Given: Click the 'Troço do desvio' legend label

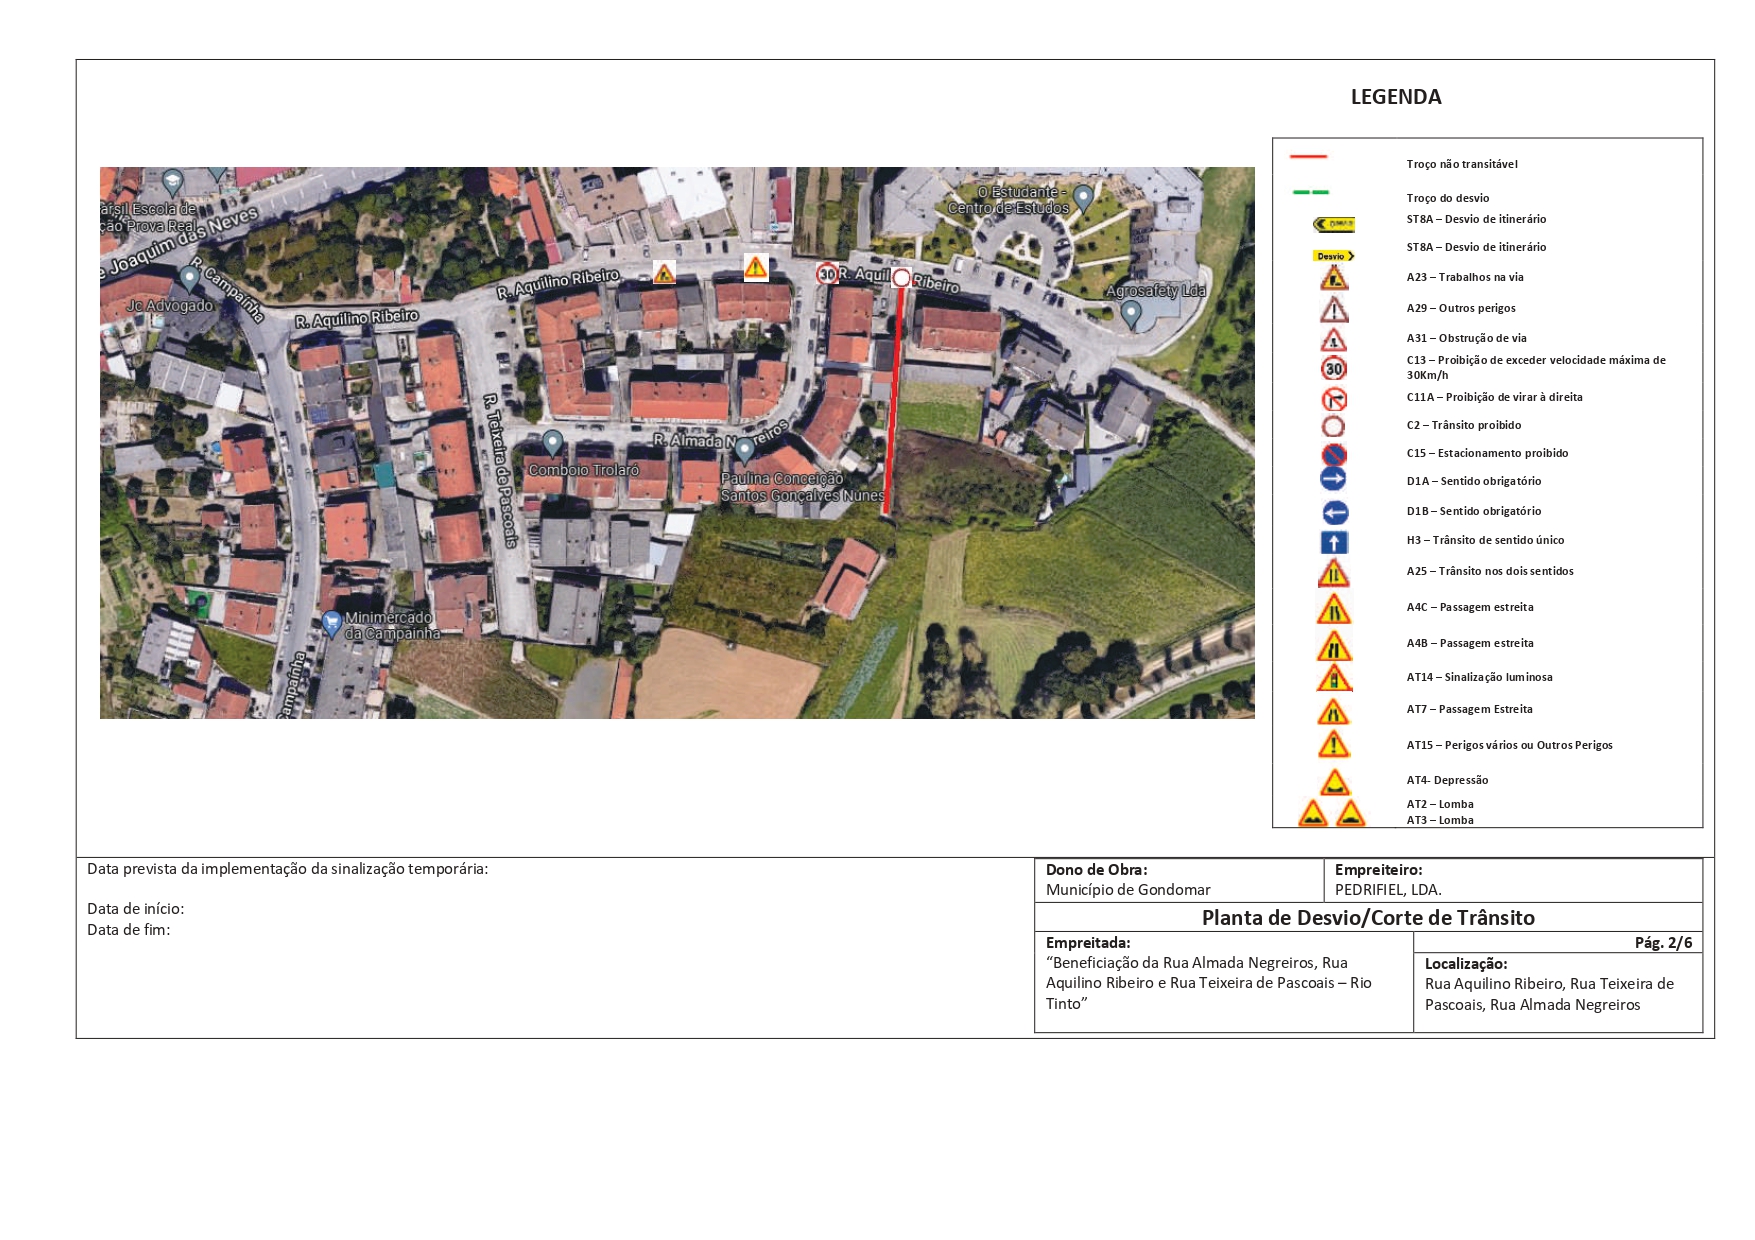Looking at the screenshot, I should 1448,198.
